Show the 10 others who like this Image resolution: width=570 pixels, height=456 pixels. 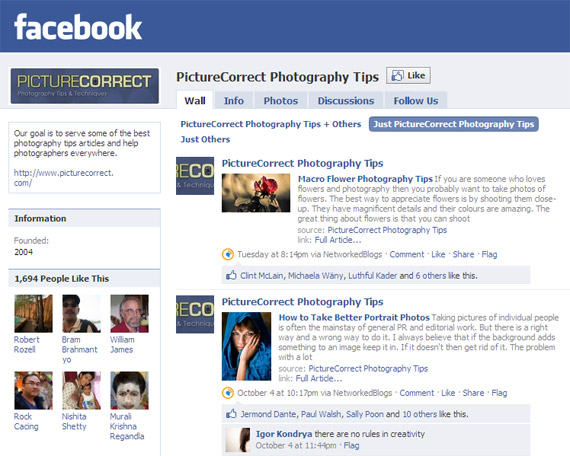[420, 414]
